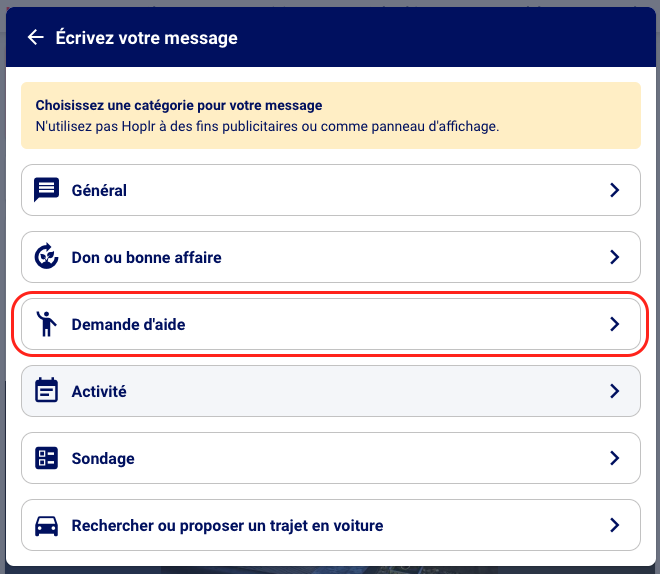This screenshot has width=660, height=574.
Task: Choose the Sondage category label
Action: point(103,458)
